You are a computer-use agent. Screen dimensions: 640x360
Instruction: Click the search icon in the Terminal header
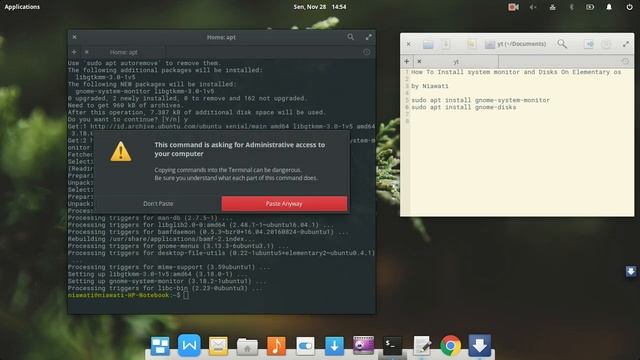point(351,37)
